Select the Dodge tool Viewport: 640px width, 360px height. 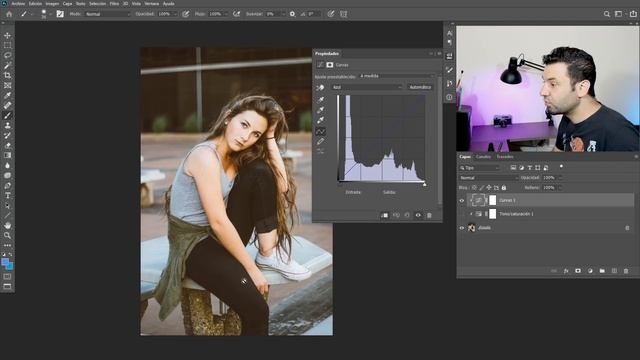[7, 175]
